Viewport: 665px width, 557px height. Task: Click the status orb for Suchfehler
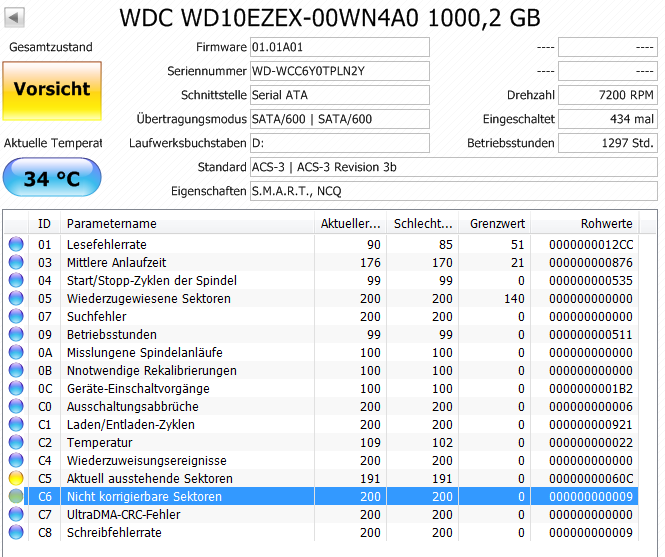(16, 316)
